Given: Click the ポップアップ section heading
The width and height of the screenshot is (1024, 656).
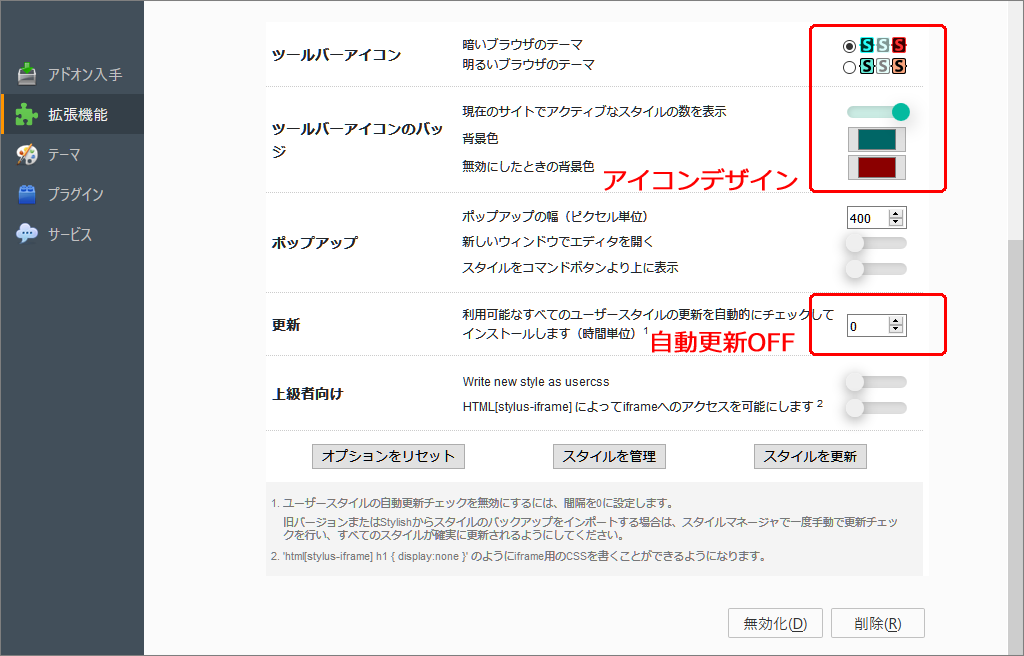Looking at the screenshot, I should (315, 242).
